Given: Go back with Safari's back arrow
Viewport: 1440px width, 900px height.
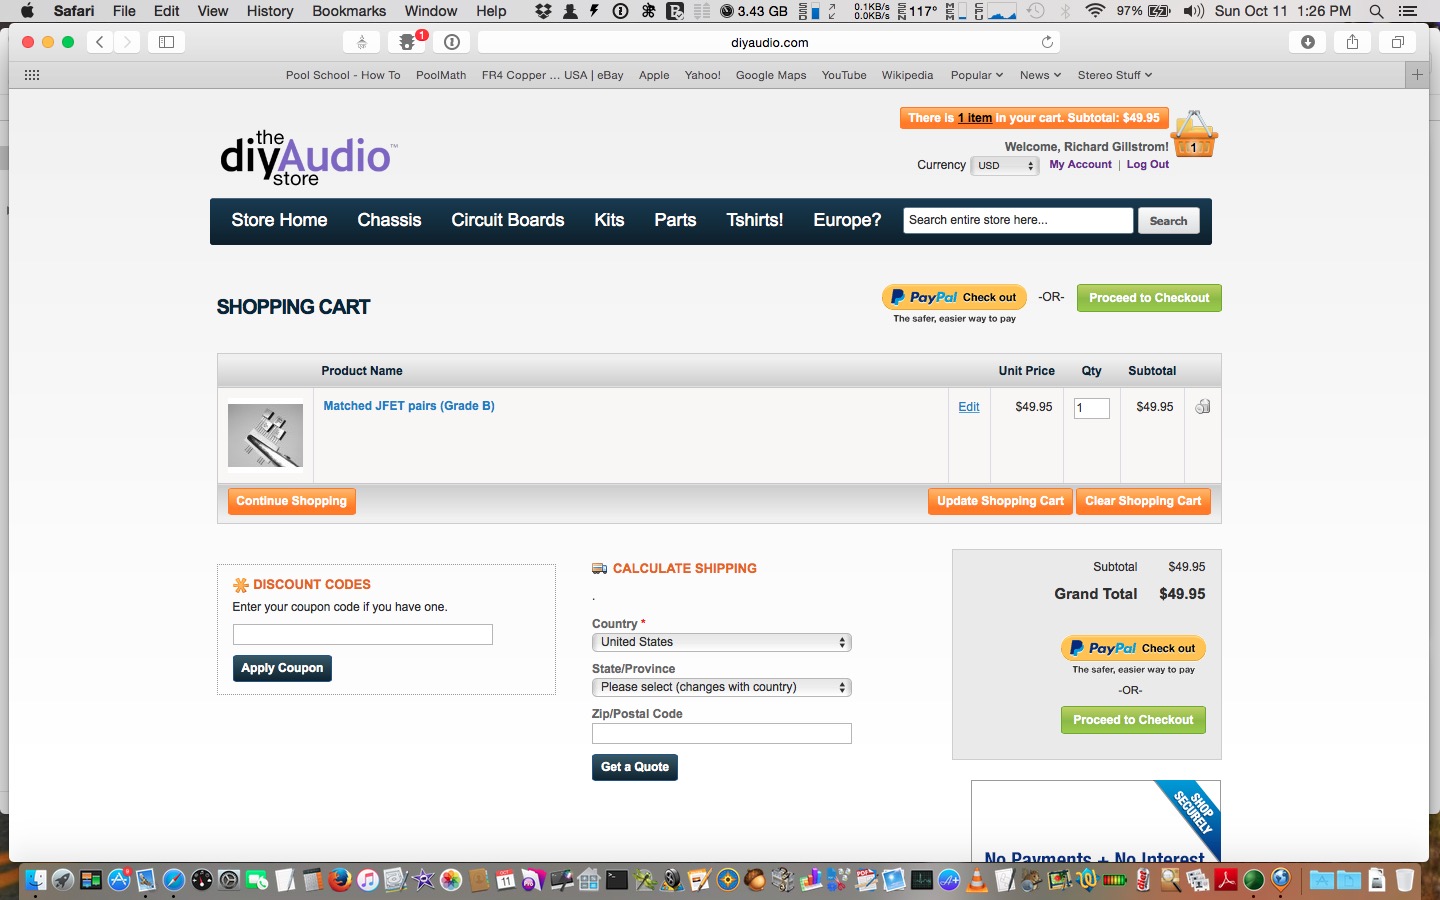Looking at the screenshot, I should [100, 42].
